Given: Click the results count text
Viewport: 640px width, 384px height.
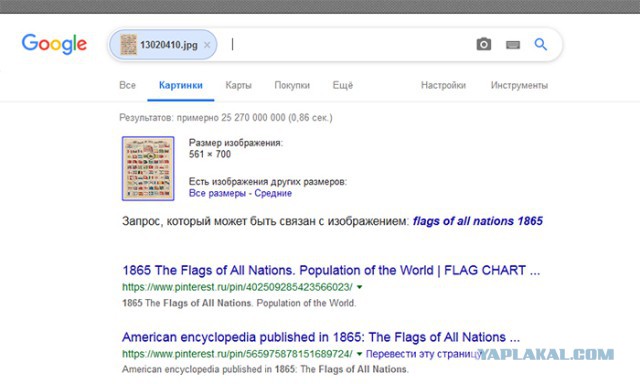Looking at the screenshot, I should tap(226, 118).
